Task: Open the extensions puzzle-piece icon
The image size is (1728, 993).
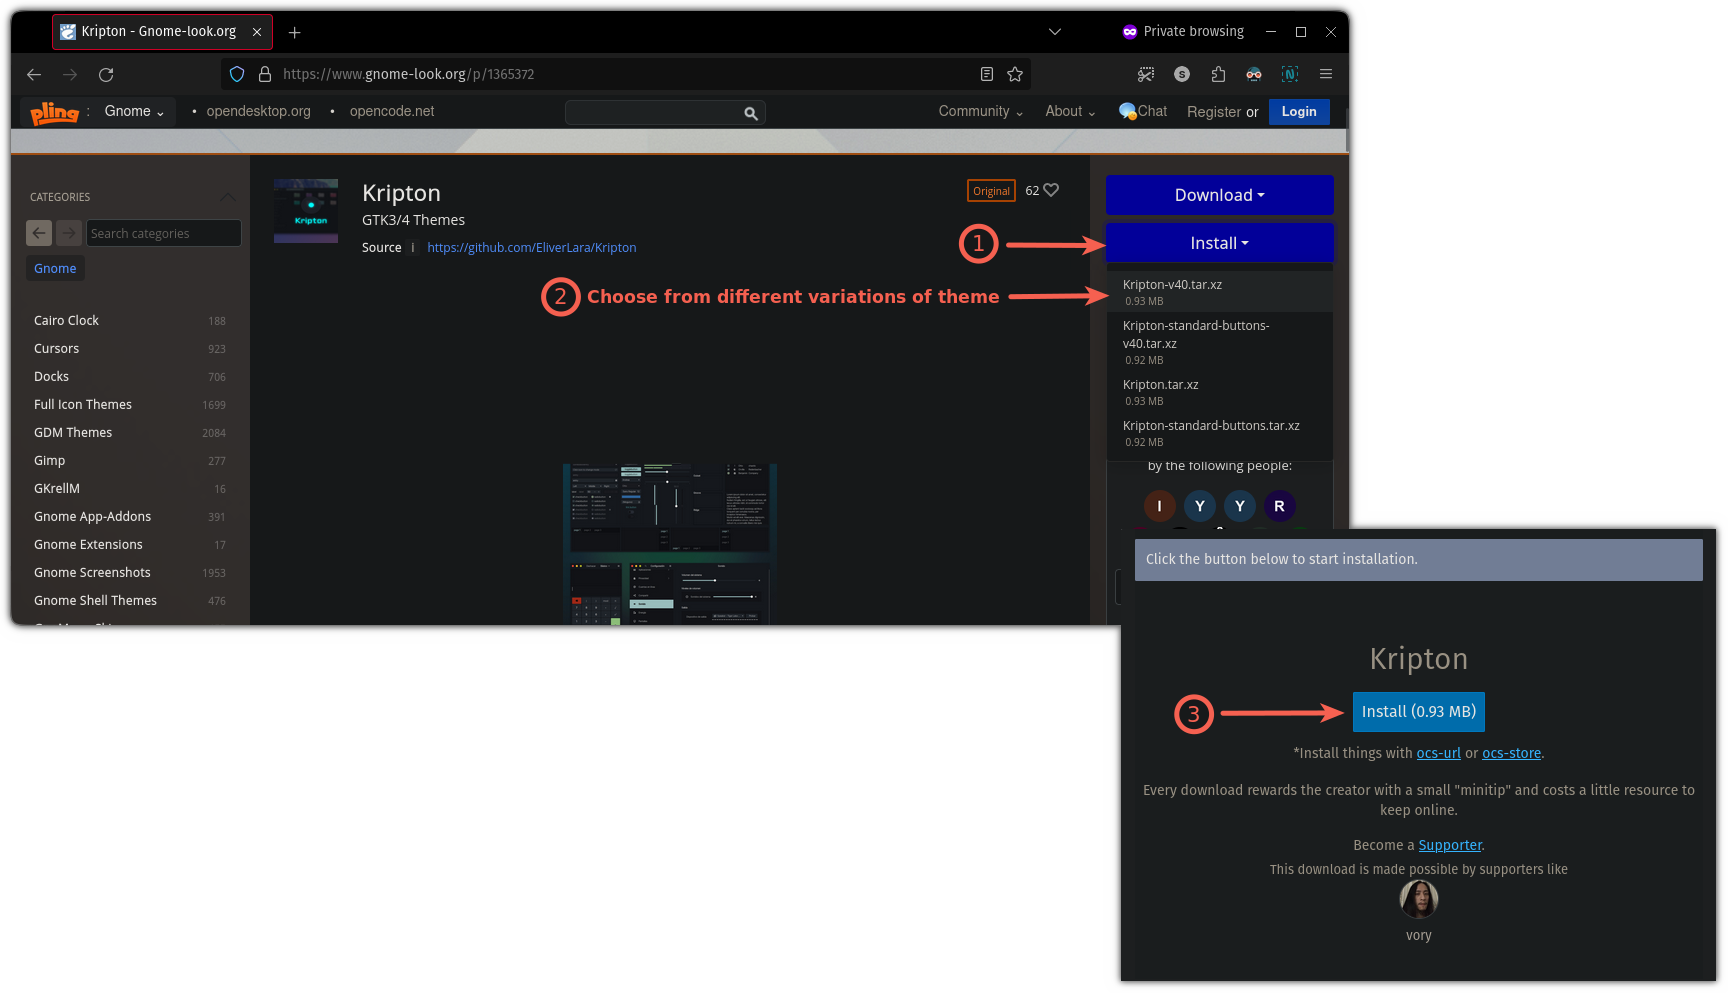Action: click(1218, 74)
